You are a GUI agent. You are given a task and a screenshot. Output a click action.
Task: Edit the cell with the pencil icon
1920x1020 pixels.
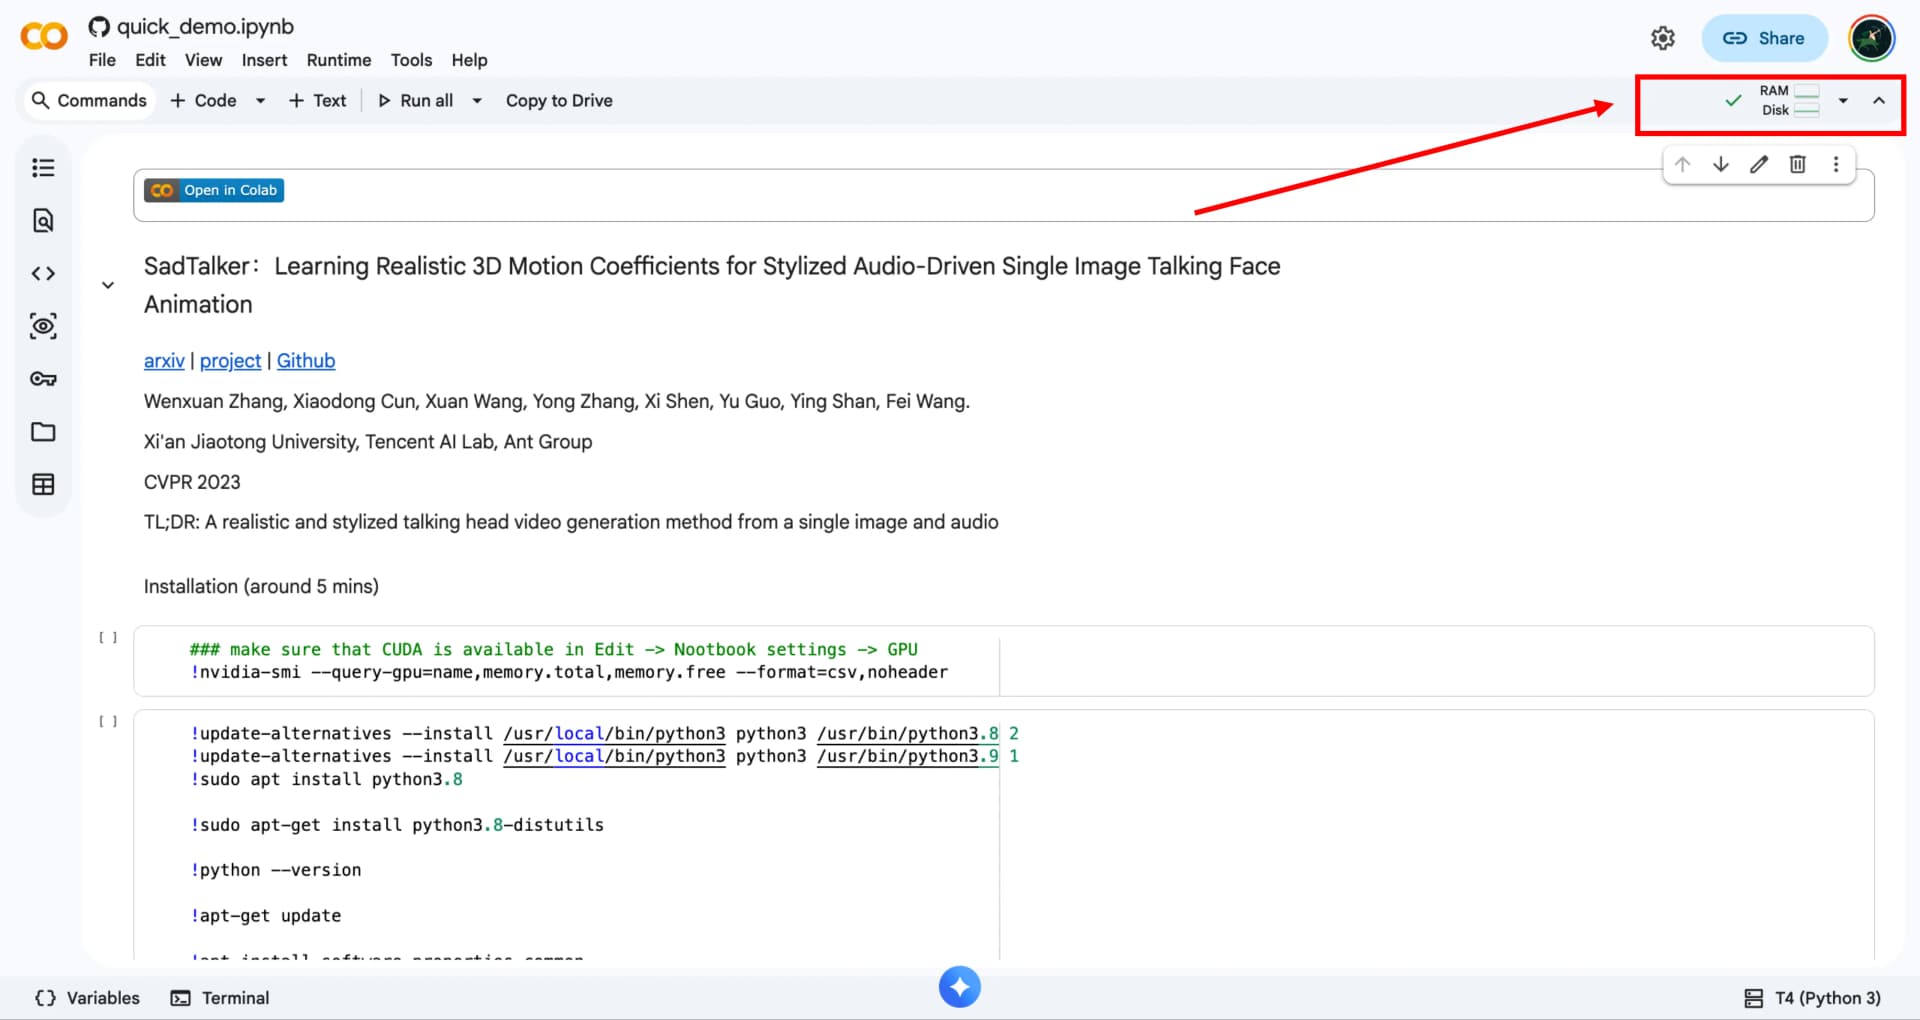tap(1759, 165)
